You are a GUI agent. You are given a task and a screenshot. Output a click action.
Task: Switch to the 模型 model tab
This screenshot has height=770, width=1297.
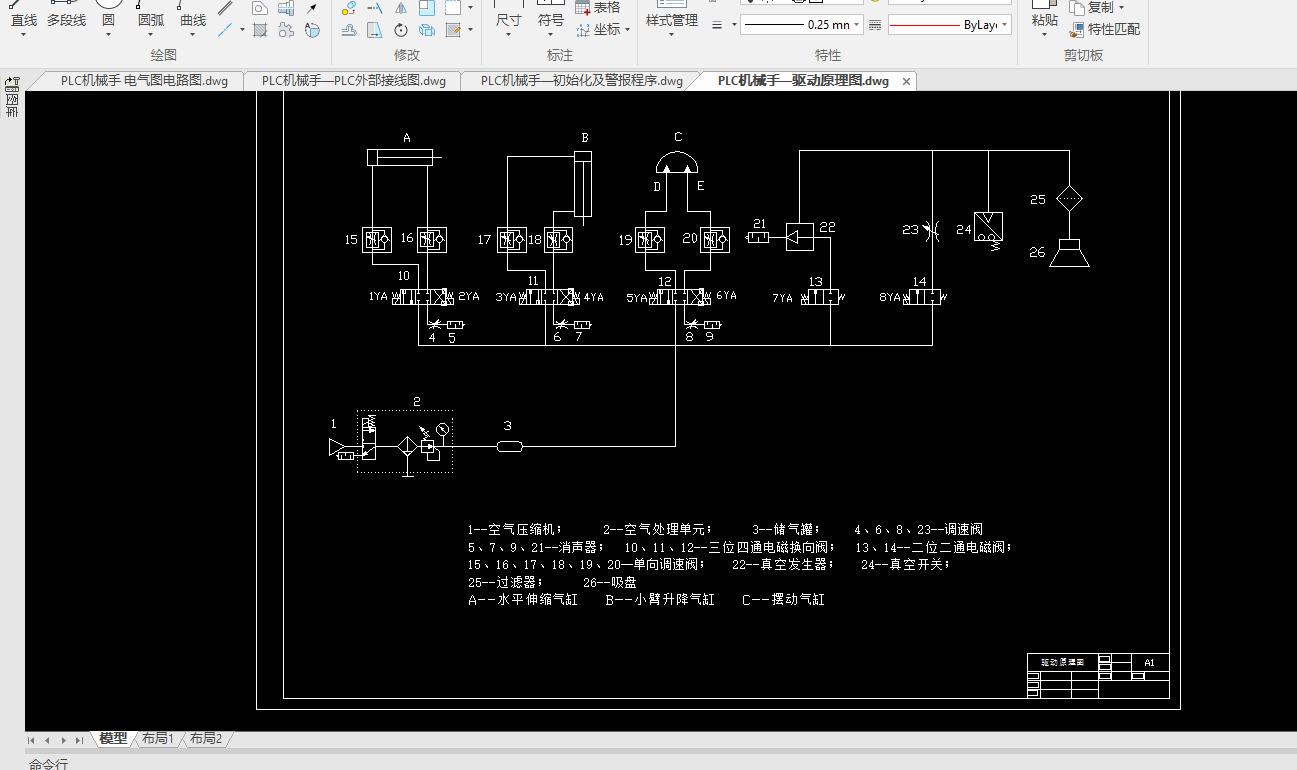tap(113, 739)
